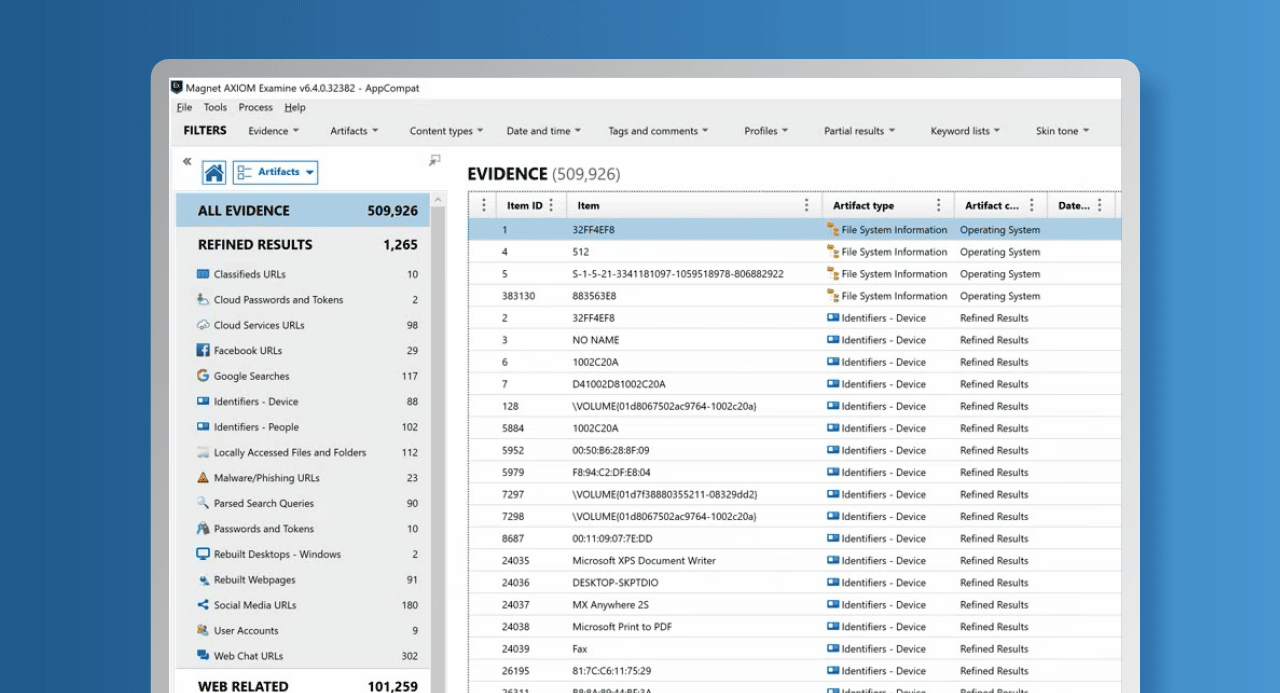
Task: Collapse the left panel with double-chevron icon
Action: 187,161
